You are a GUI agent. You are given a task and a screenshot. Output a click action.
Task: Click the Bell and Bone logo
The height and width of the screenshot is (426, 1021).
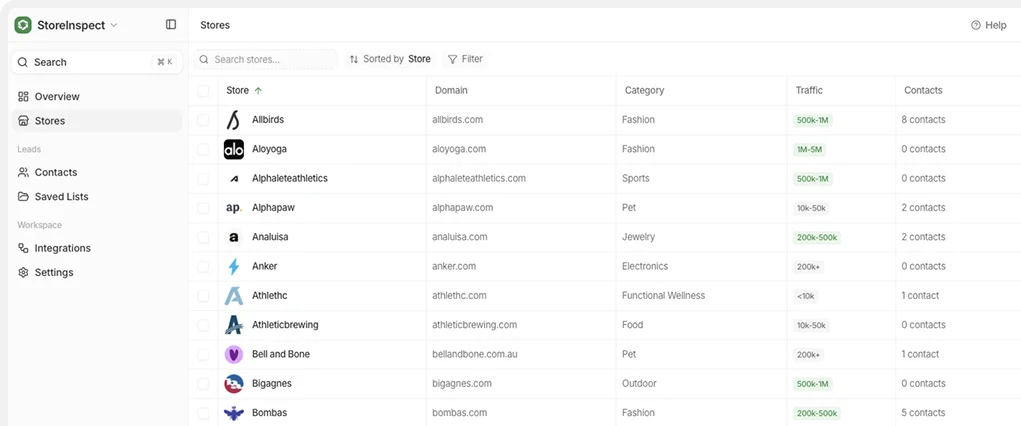pos(233,354)
